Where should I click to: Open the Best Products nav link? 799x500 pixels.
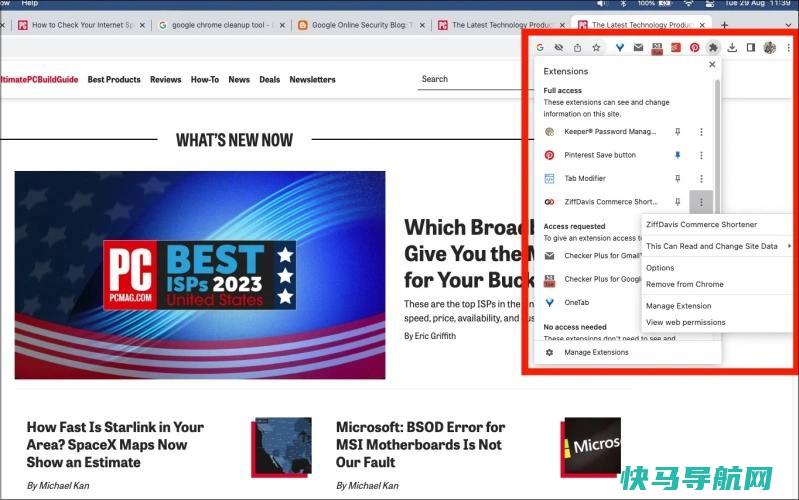[114, 80]
